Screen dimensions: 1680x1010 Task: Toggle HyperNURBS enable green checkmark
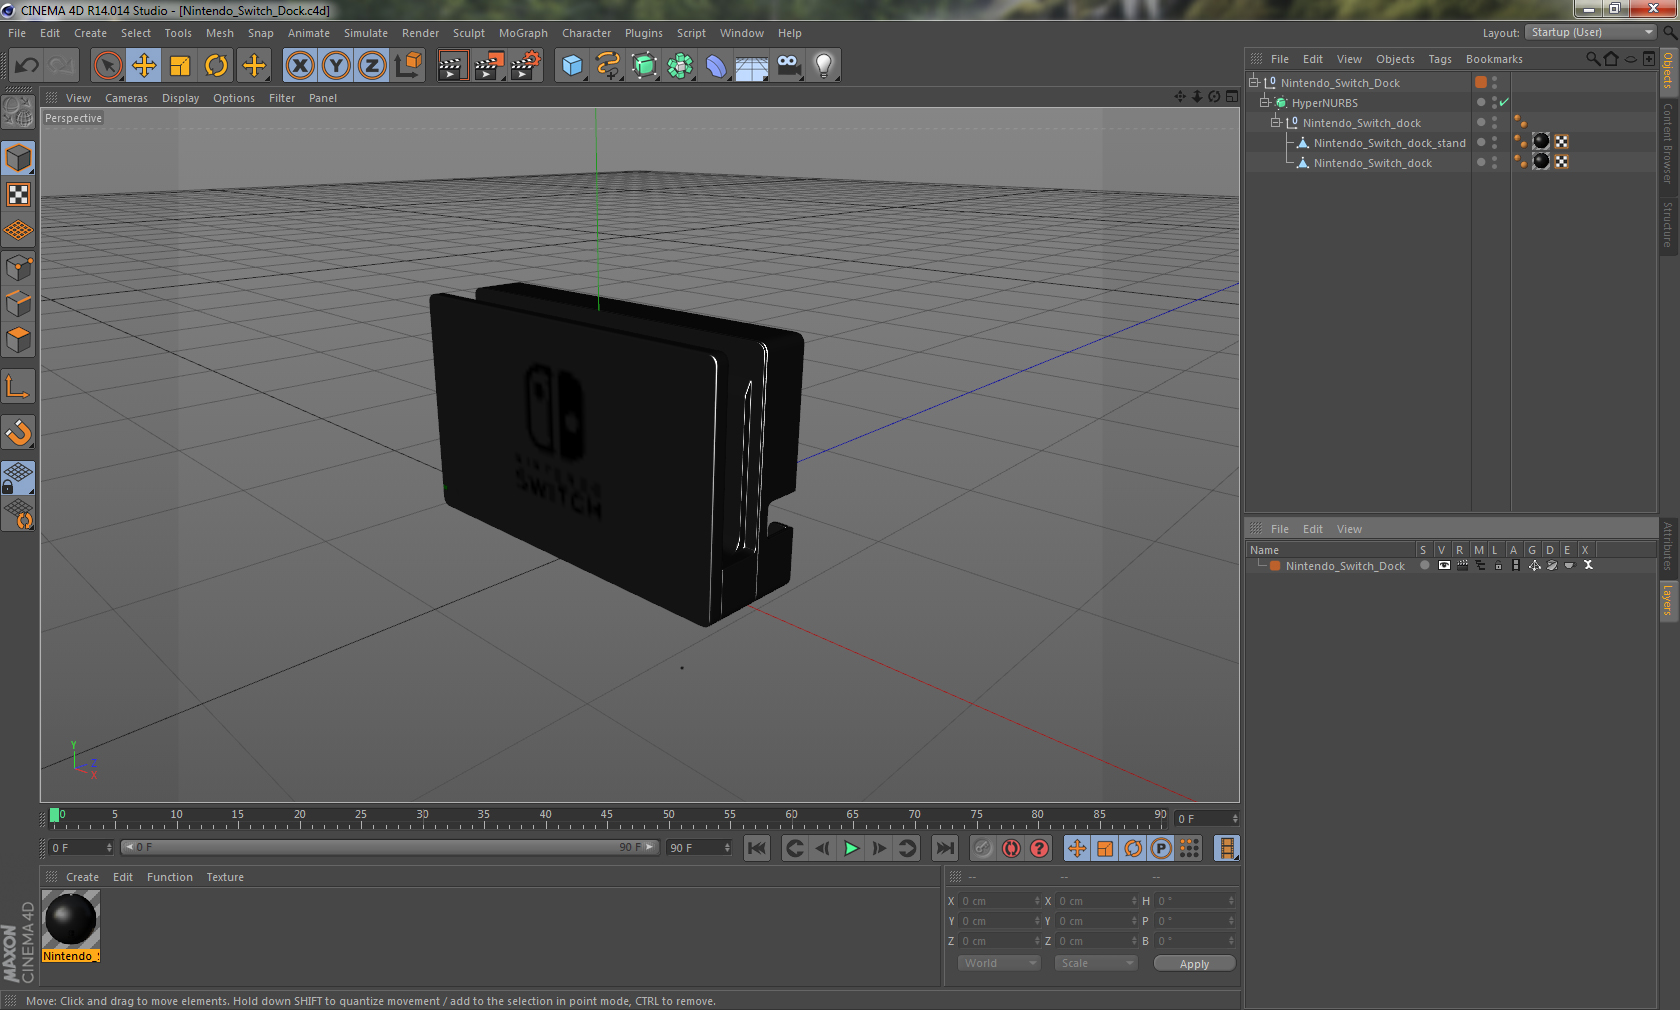1504,102
